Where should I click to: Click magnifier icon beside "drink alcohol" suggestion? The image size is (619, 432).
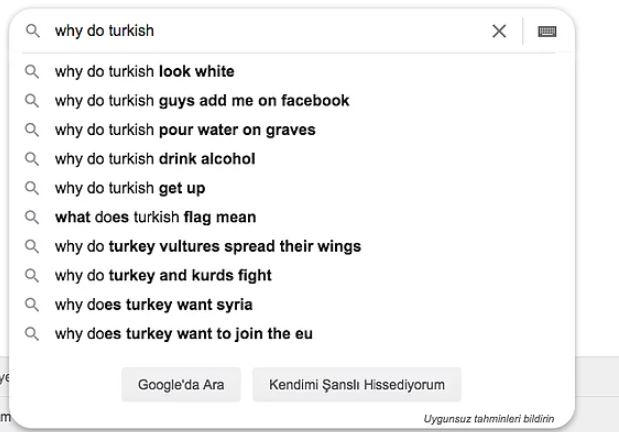33,159
